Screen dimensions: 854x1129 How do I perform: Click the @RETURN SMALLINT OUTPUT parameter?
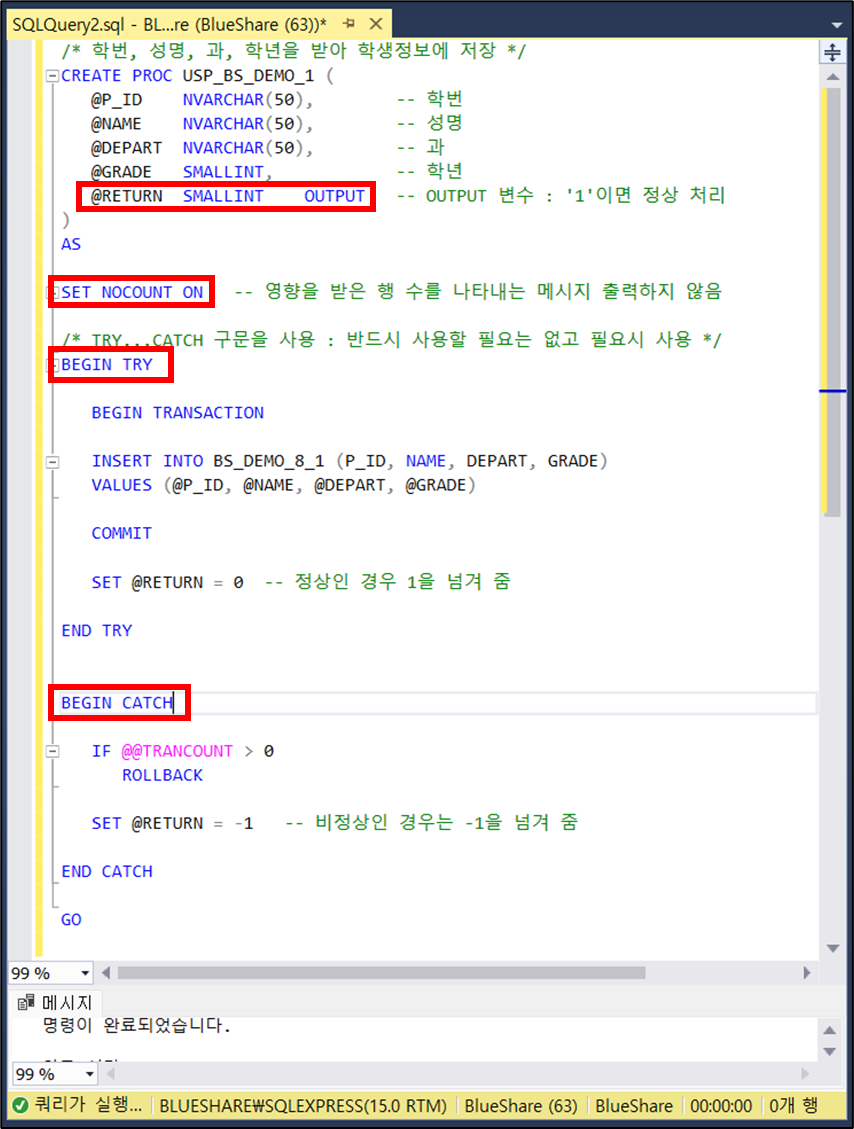click(x=228, y=196)
